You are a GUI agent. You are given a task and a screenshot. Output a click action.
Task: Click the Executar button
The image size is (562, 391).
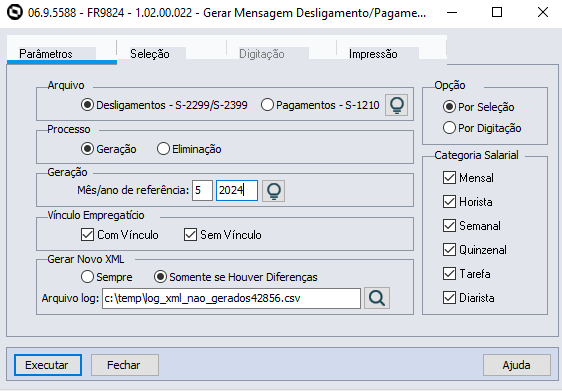point(48,365)
